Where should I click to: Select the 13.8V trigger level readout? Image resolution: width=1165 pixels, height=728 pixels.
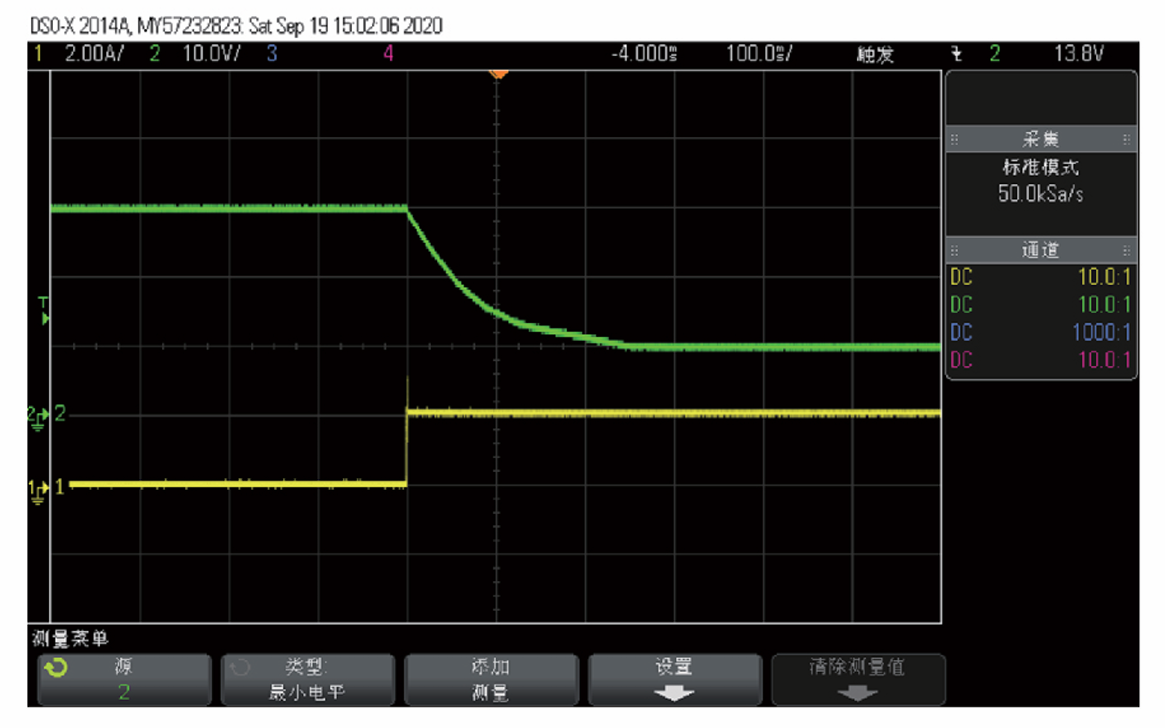1078,55
